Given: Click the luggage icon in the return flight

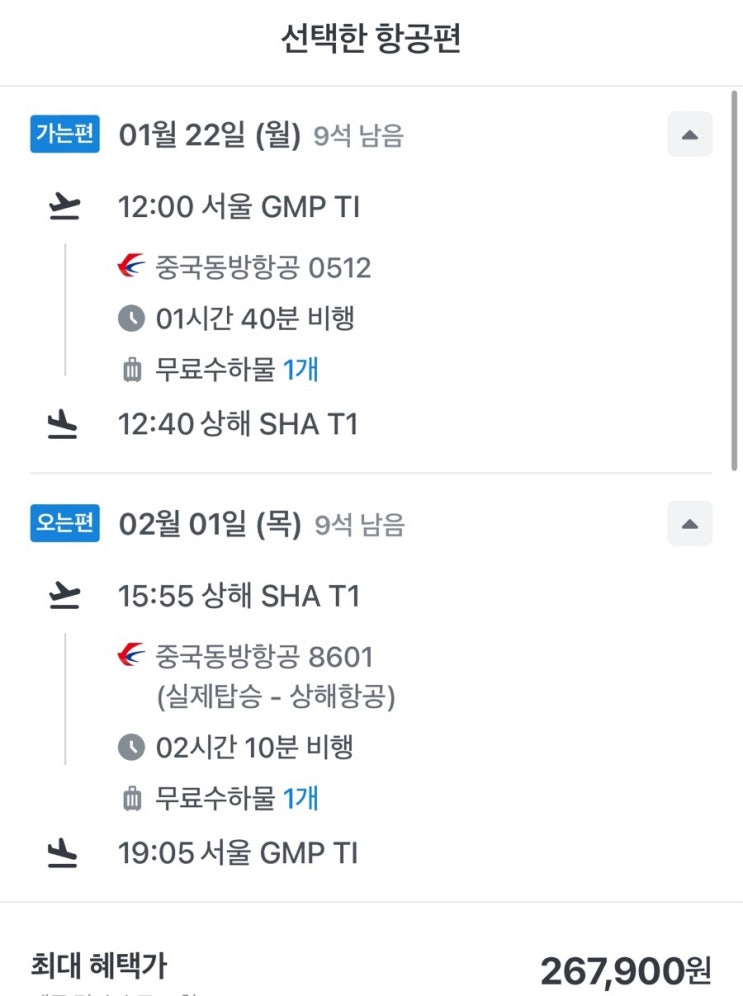Looking at the screenshot, I should 131,798.
